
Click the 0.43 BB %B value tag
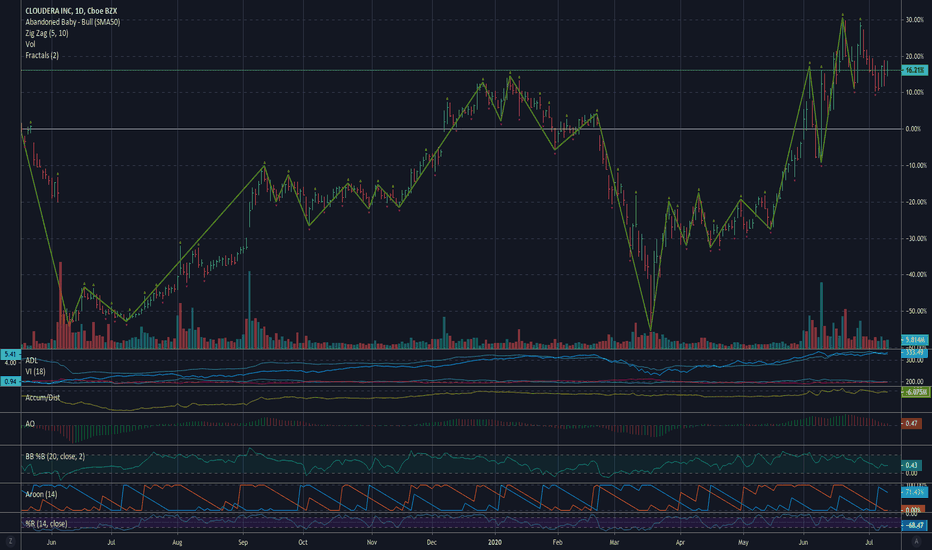[911, 465]
